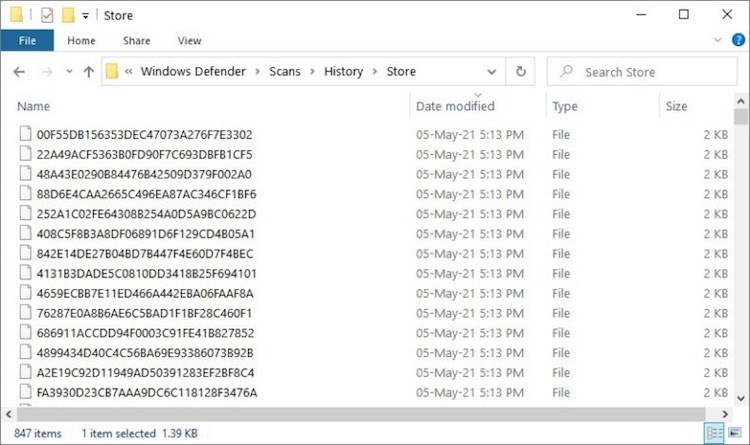Go up one folder level
Screen dimensions: 750x445
(88, 72)
